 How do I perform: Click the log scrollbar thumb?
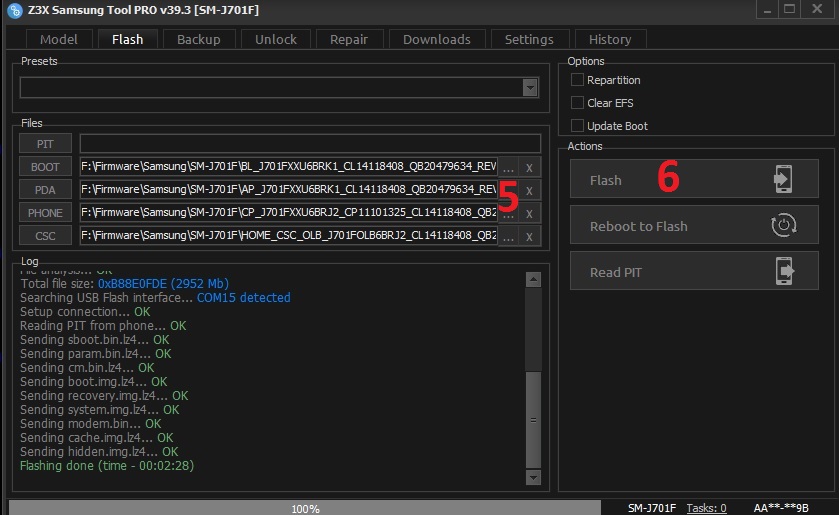[x=533, y=420]
